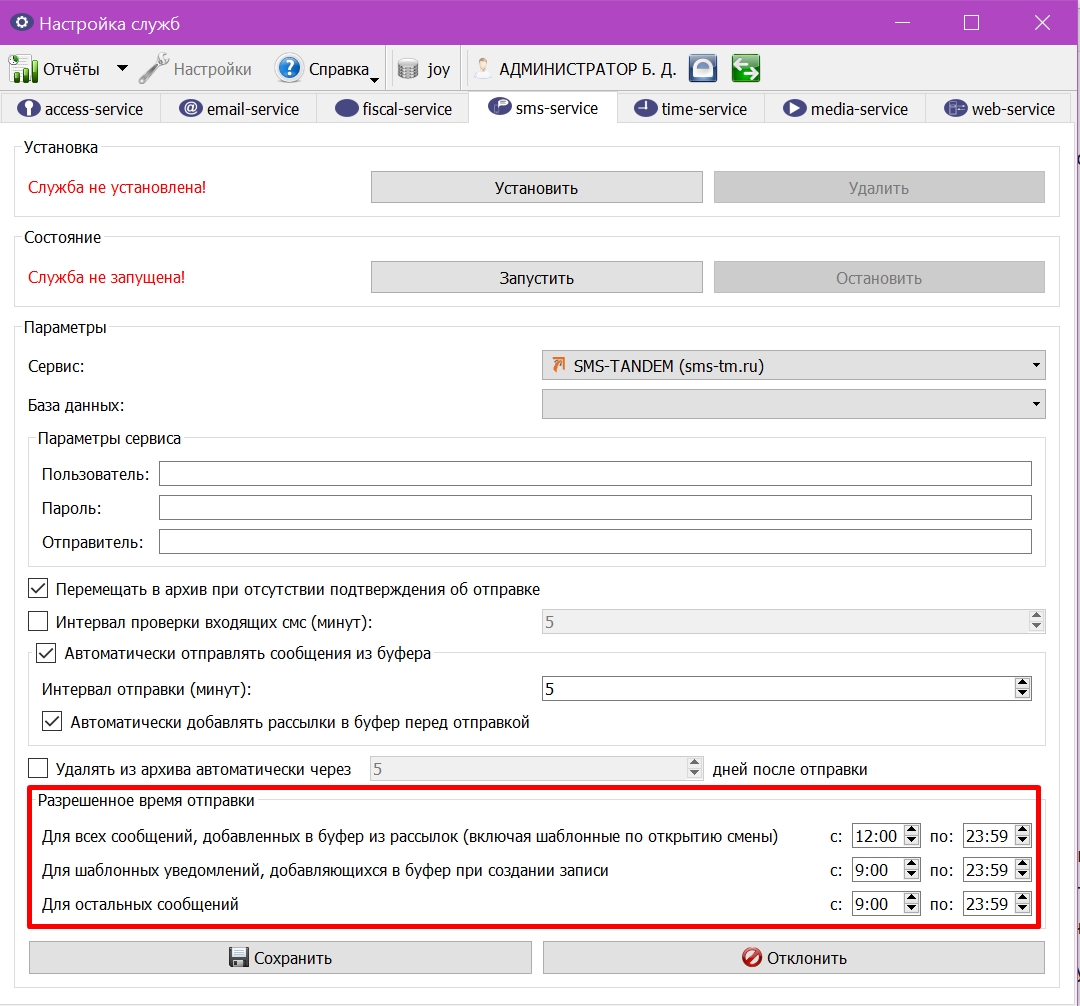The height and width of the screenshot is (1006, 1080).
Task: Switch to the fiscal-service tab
Action: pyautogui.click(x=393, y=109)
